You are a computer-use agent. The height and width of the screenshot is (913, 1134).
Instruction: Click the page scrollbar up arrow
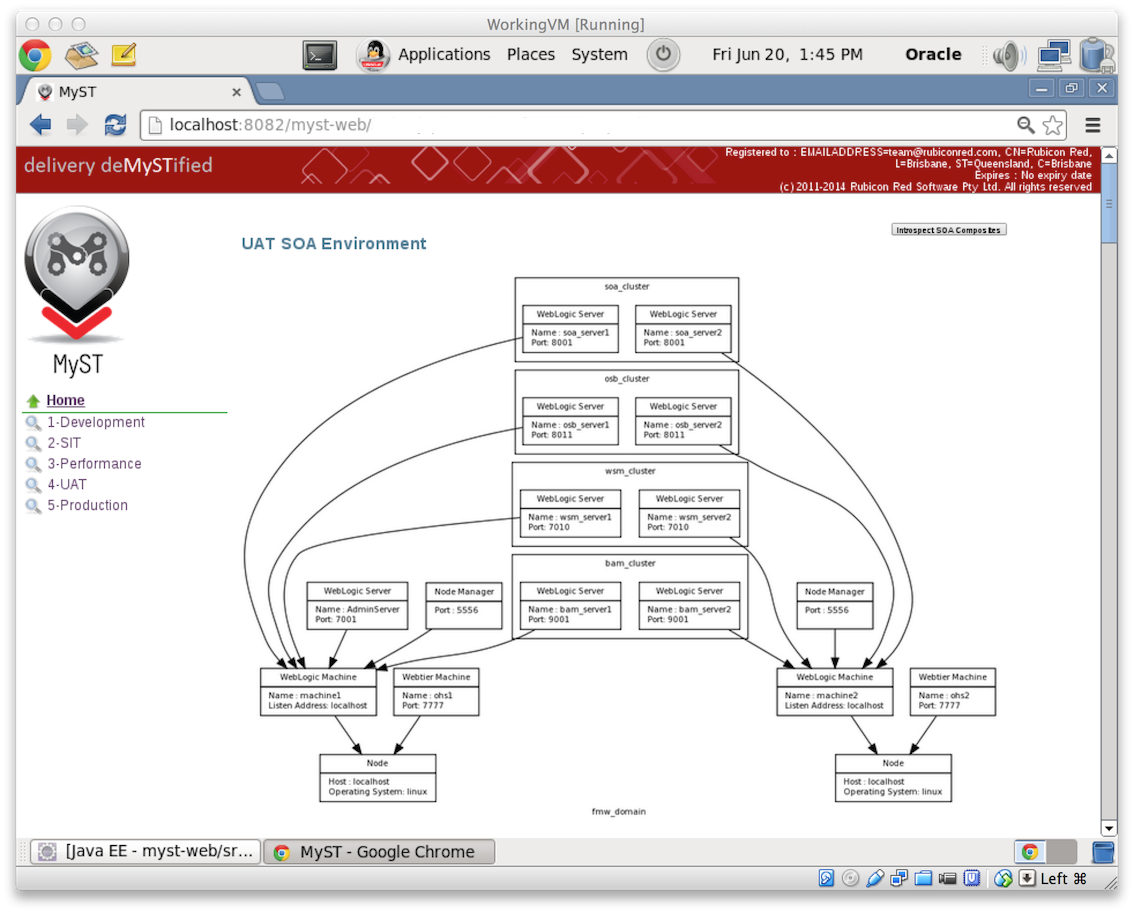point(1108,156)
